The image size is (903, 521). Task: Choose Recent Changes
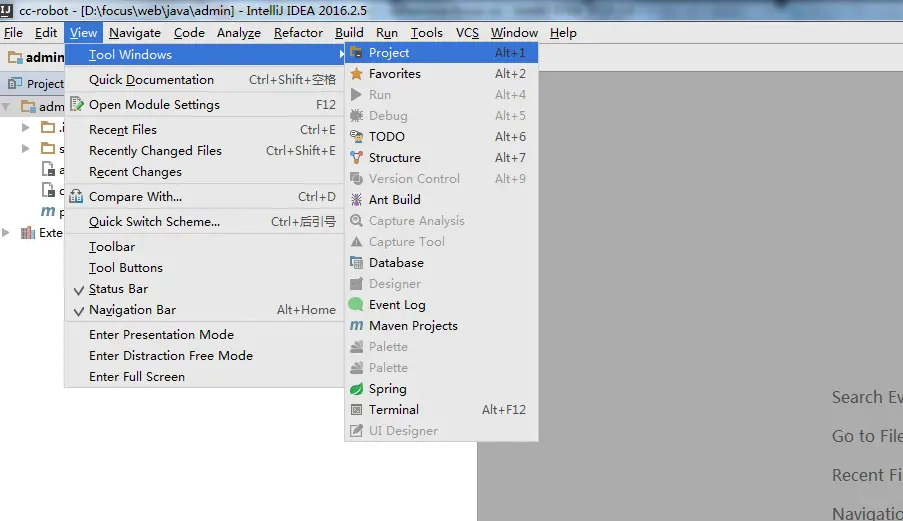point(204,172)
